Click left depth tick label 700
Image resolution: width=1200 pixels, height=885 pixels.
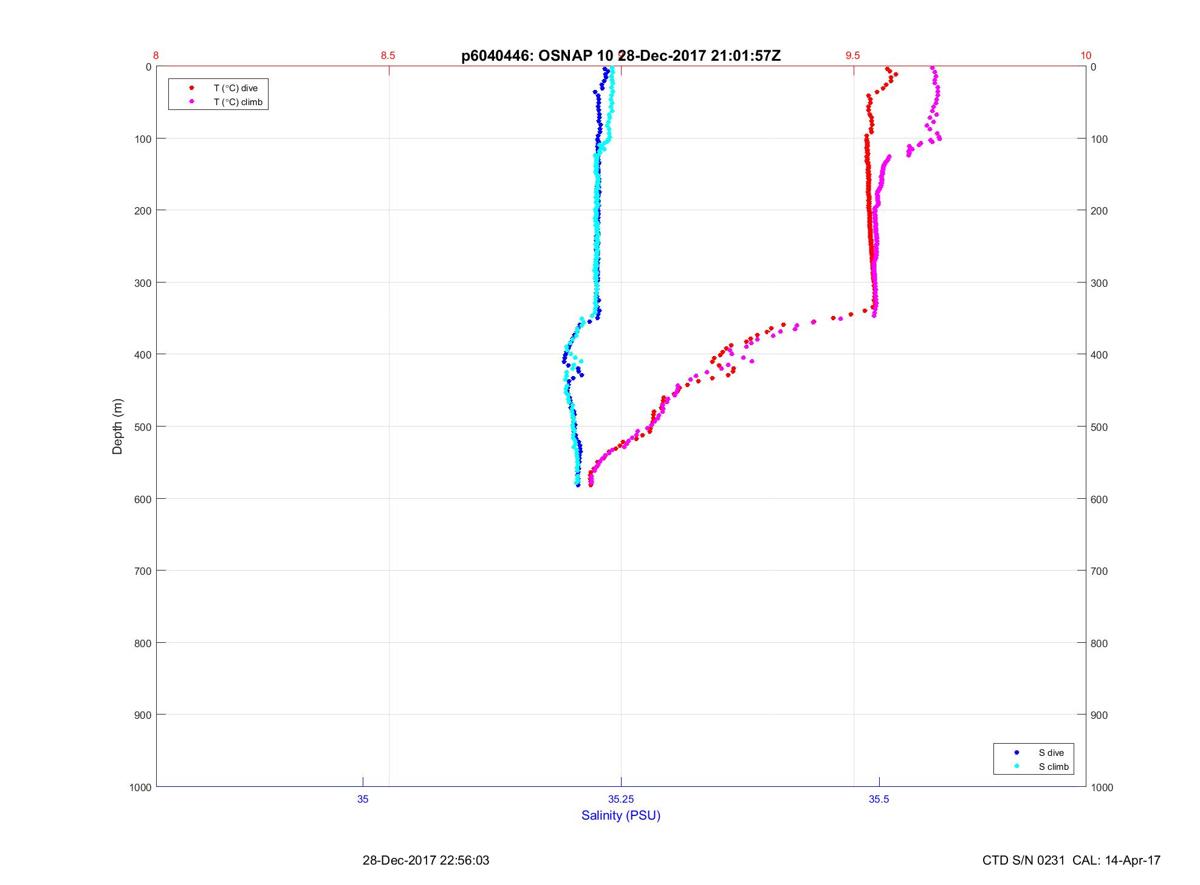tap(142, 571)
